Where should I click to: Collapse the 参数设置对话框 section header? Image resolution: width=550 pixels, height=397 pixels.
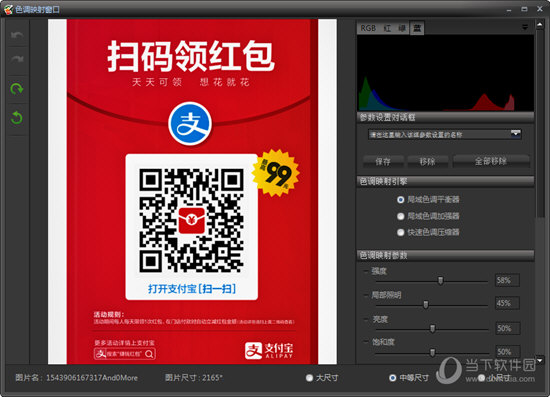click(x=445, y=117)
